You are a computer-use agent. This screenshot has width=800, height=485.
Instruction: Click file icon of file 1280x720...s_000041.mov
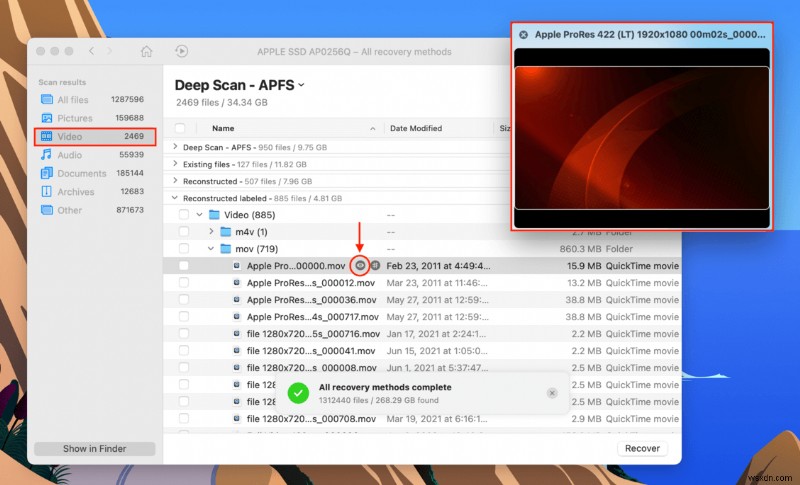tap(237, 350)
